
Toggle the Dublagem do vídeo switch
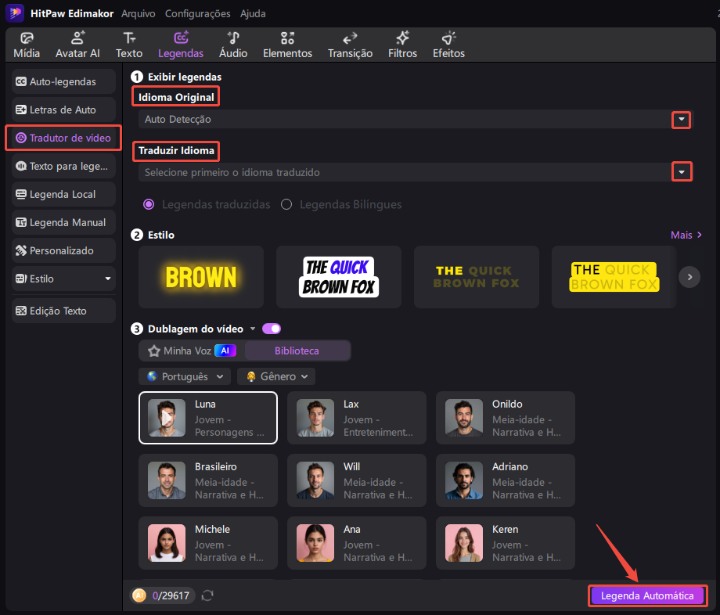click(271, 328)
